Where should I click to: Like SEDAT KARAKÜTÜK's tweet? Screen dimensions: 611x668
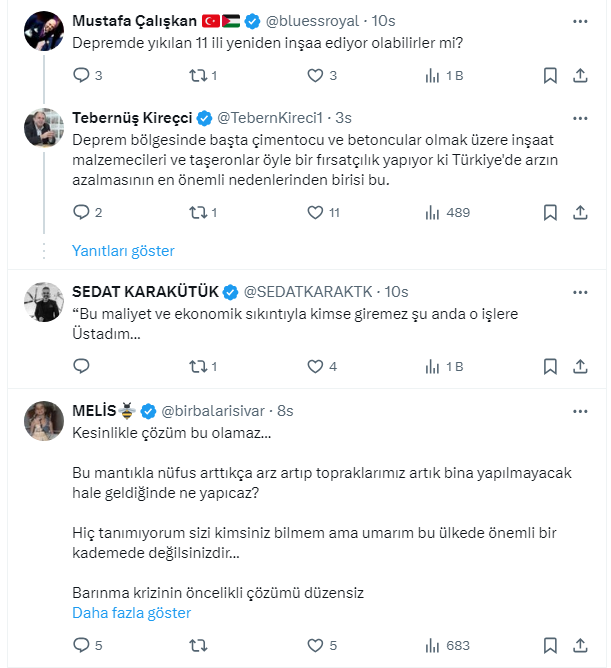click(316, 366)
